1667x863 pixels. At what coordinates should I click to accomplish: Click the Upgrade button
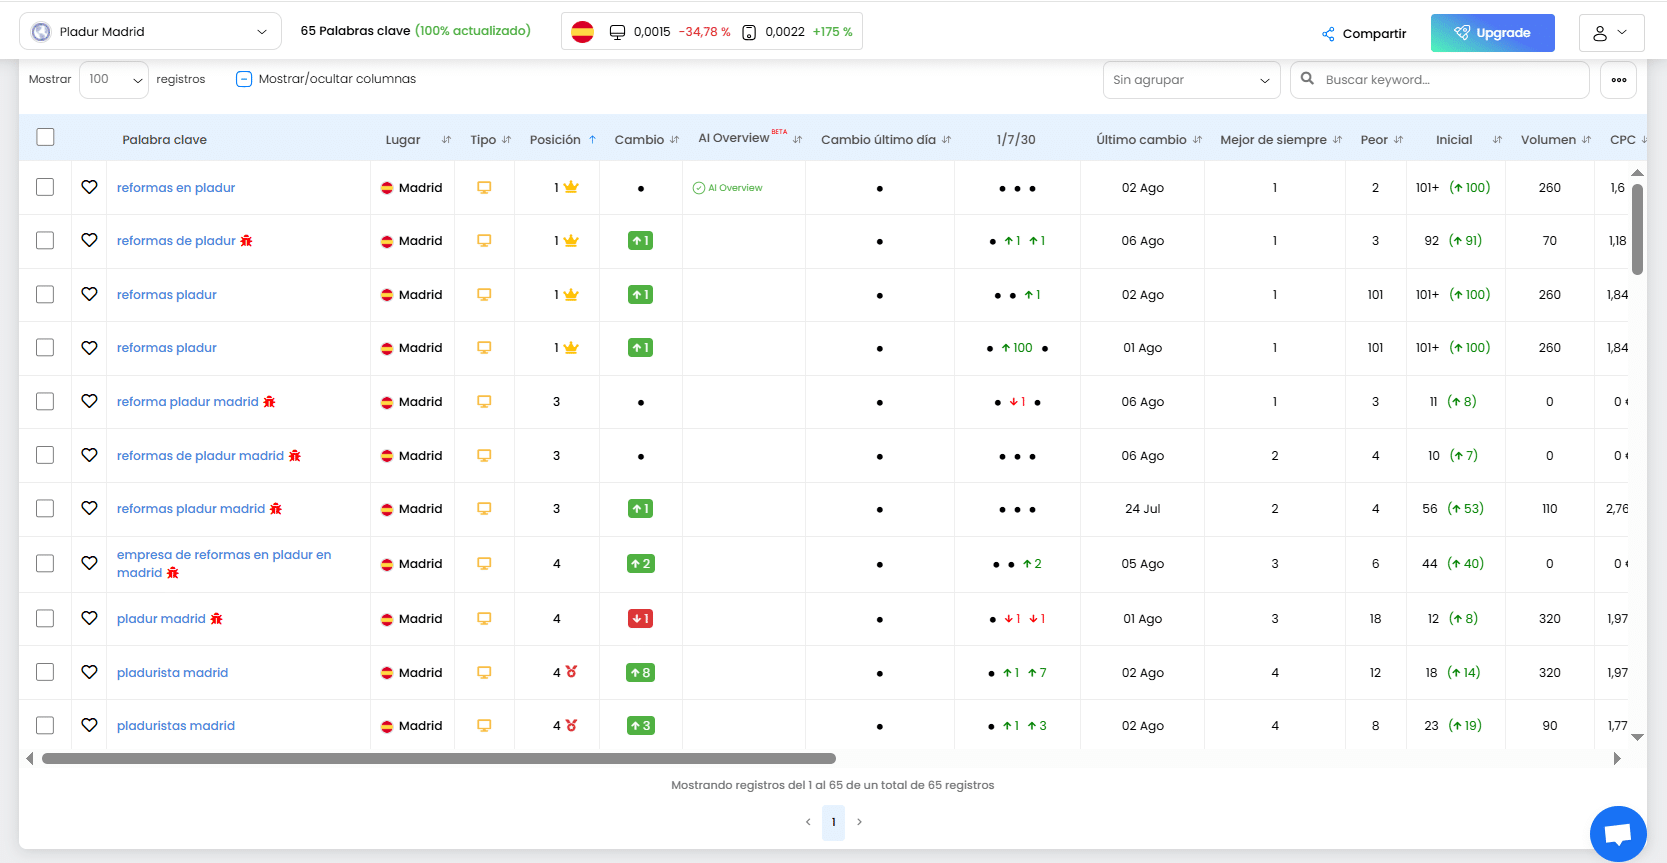1492,33
